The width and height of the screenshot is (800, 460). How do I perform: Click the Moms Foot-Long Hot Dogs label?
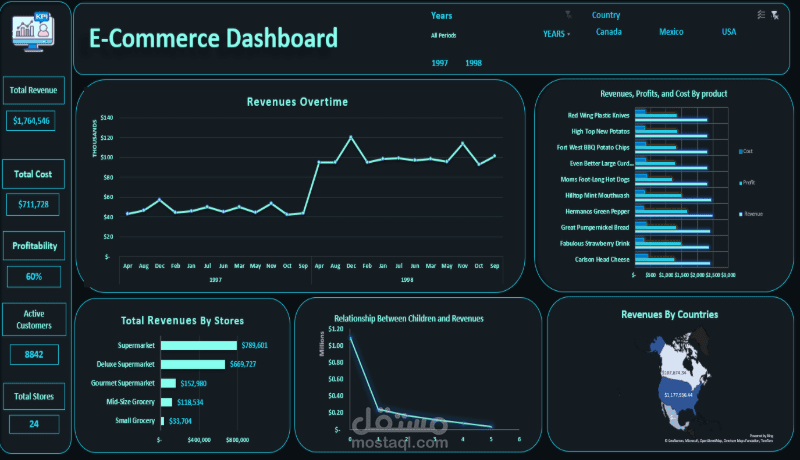(595, 180)
